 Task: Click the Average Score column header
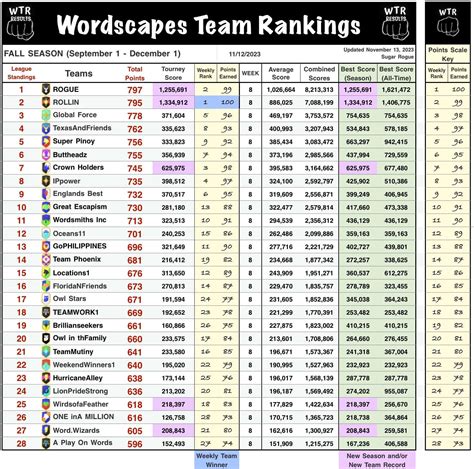coord(281,73)
